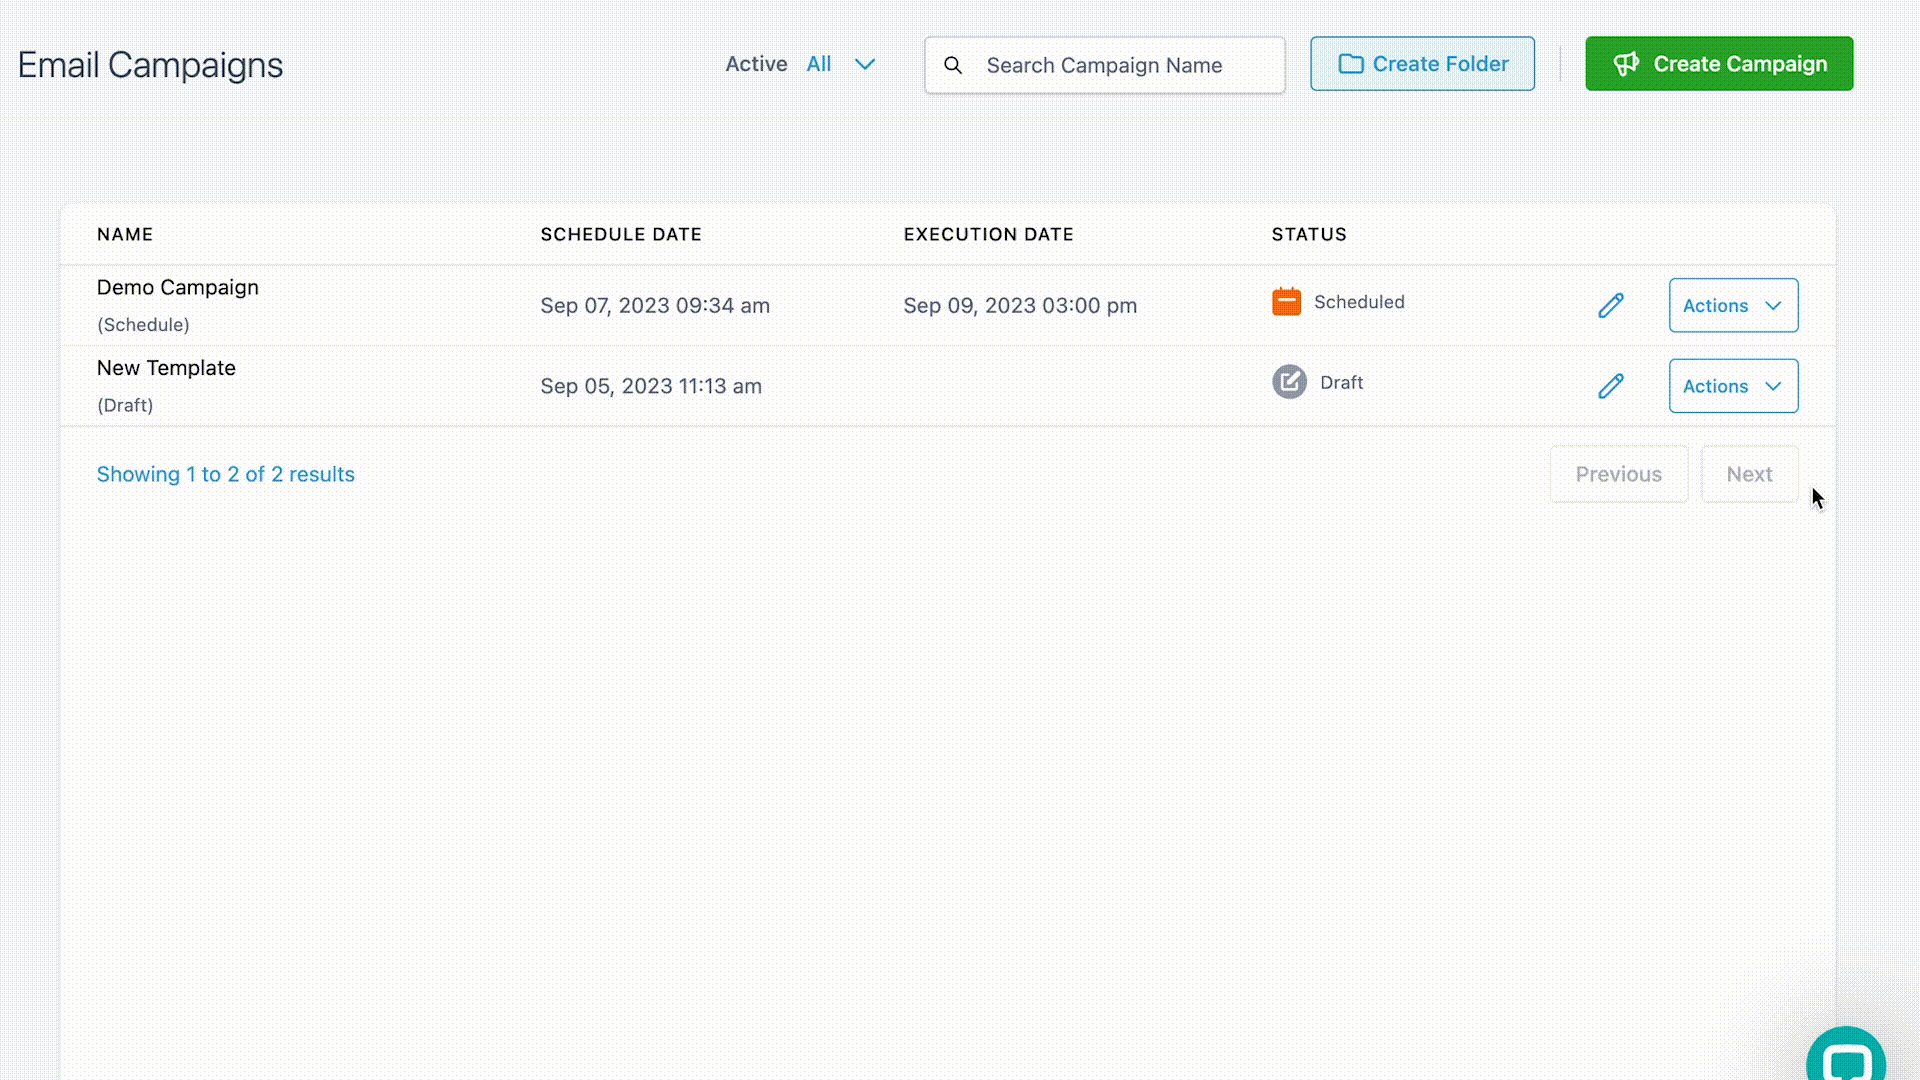Edit New Template with pencil icon

(x=1610, y=386)
